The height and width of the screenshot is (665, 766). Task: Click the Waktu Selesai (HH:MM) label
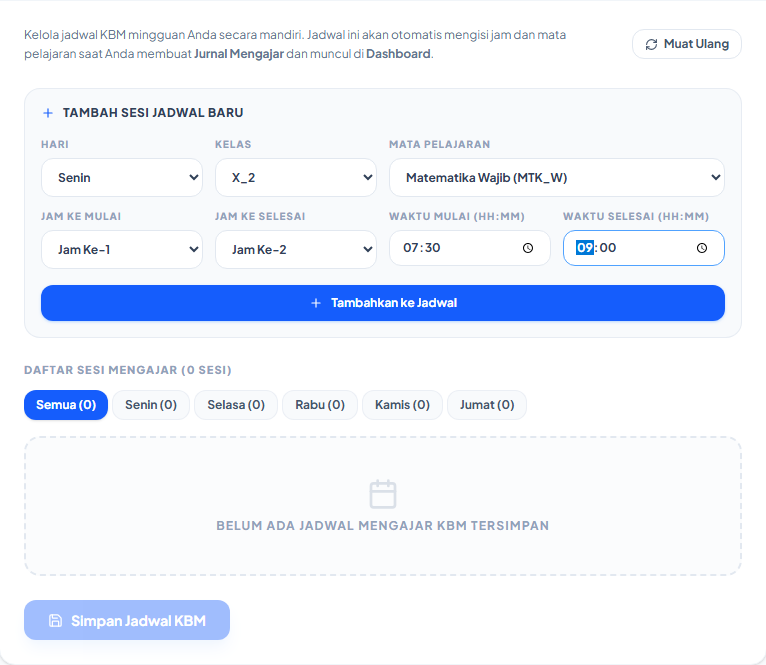coord(636,216)
